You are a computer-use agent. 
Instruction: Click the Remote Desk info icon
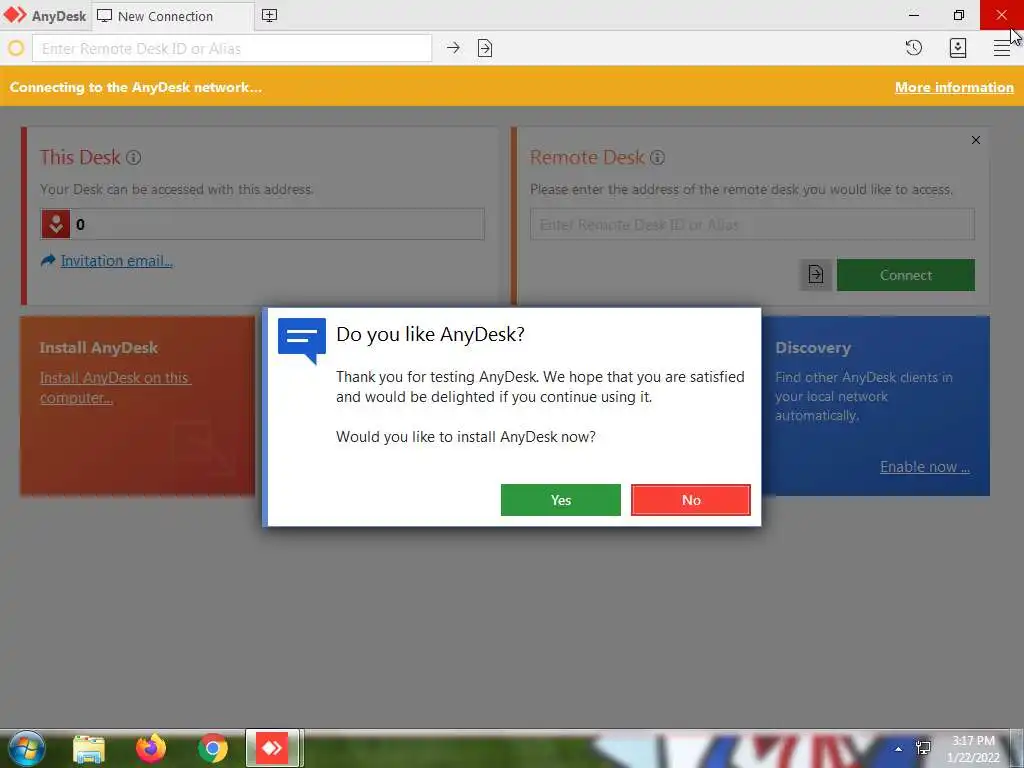pyautogui.click(x=658, y=157)
